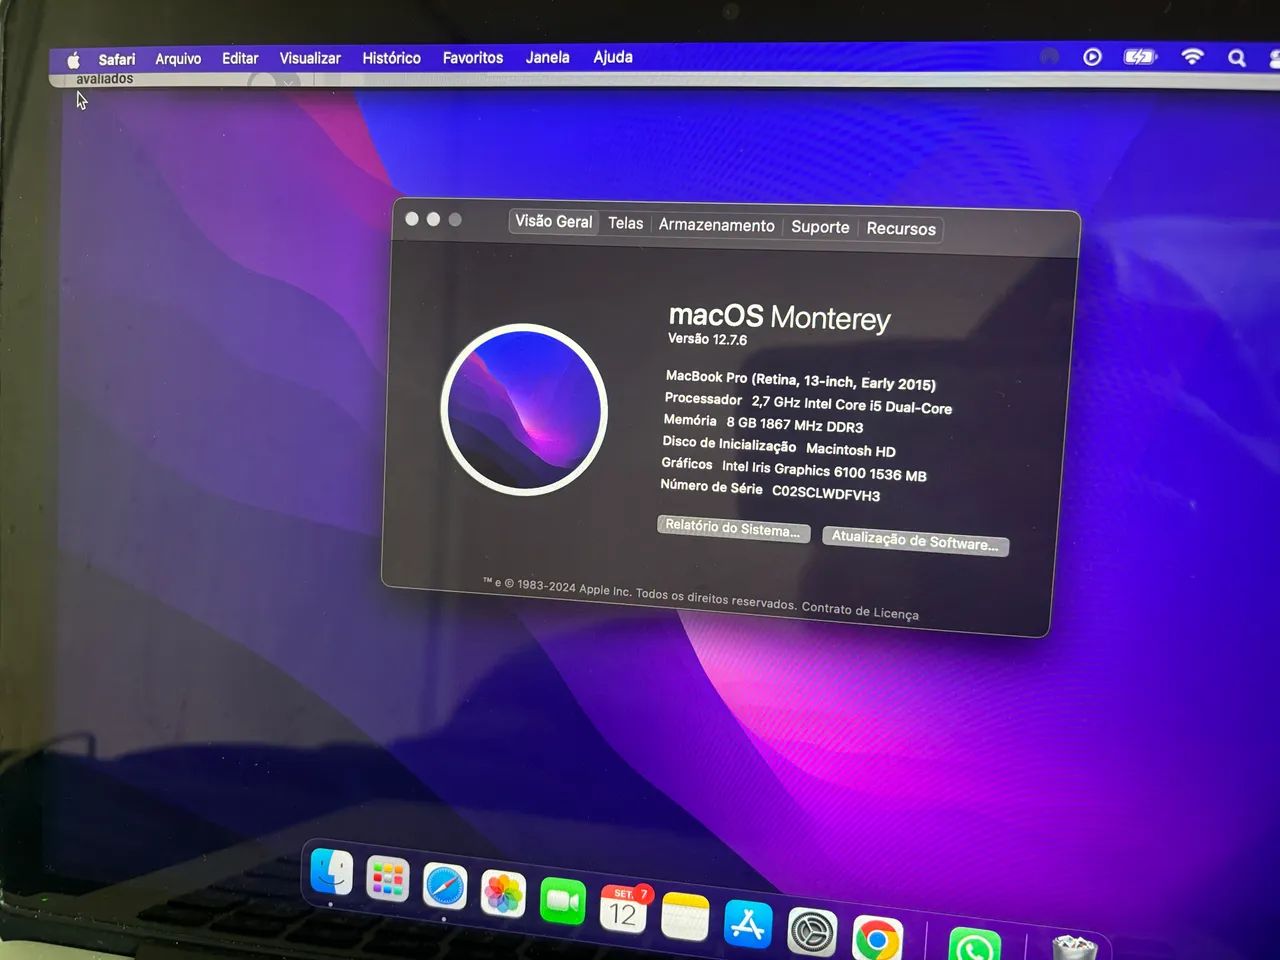Switch to the Telas tab
Image resolution: width=1280 pixels, height=960 pixels.
(x=626, y=224)
